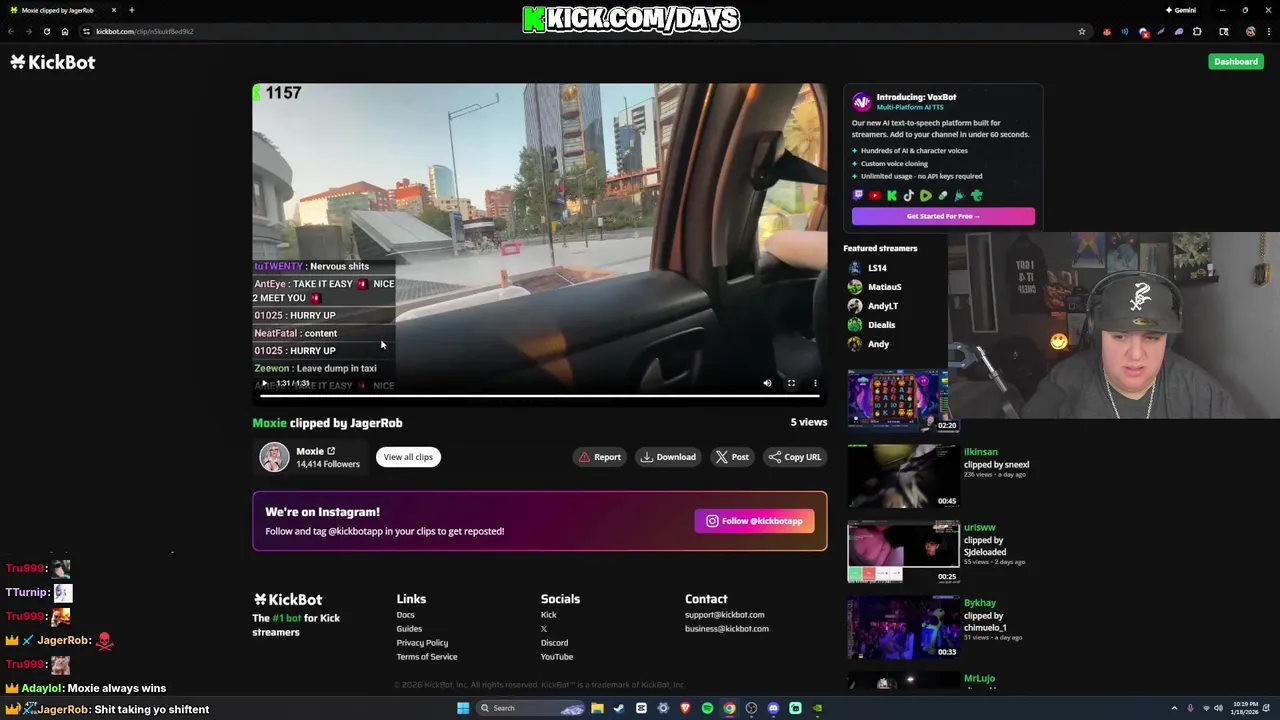Viewport: 1280px width, 720px height.
Task: Open the Discord socials link
Action: (554, 643)
